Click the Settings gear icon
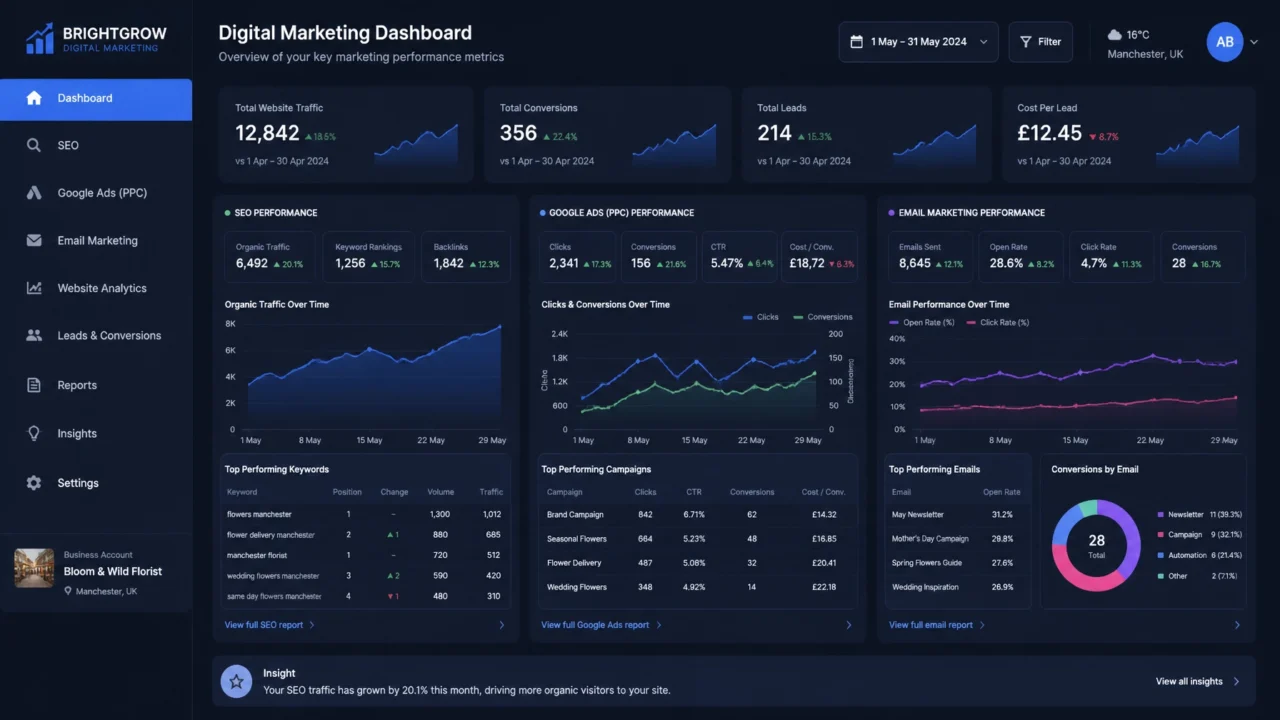Viewport: 1280px width, 720px height. 34,483
